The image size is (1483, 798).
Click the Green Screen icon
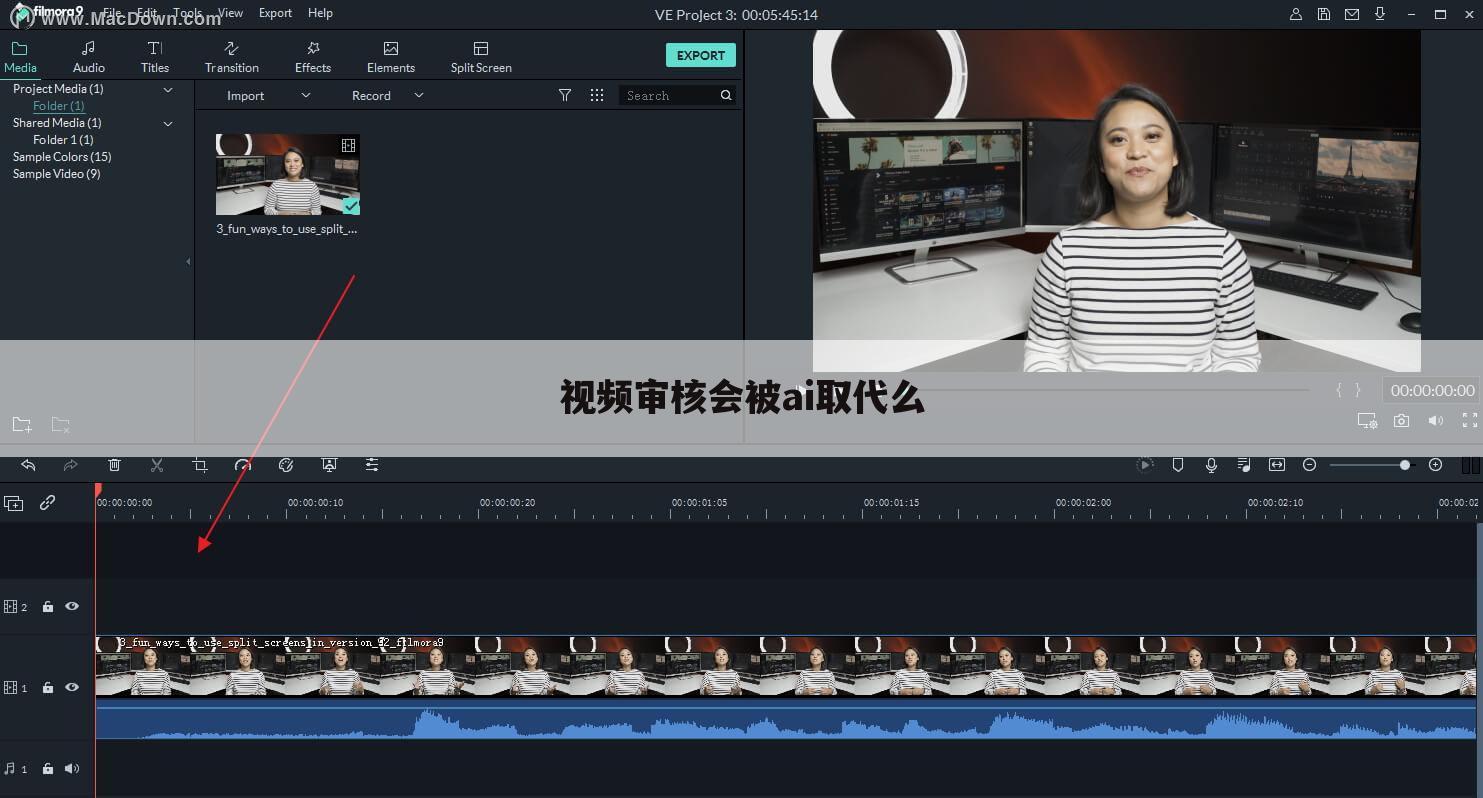(x=329, y=465)
